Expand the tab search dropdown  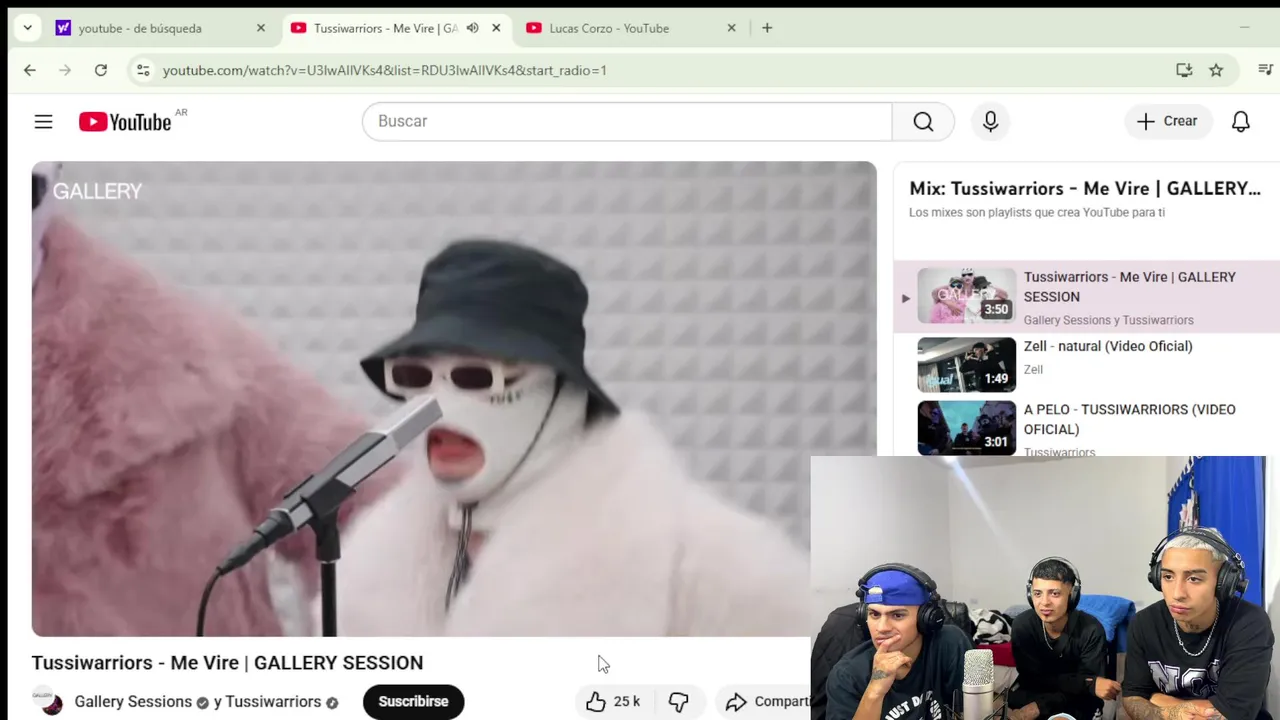click(28, 28)
